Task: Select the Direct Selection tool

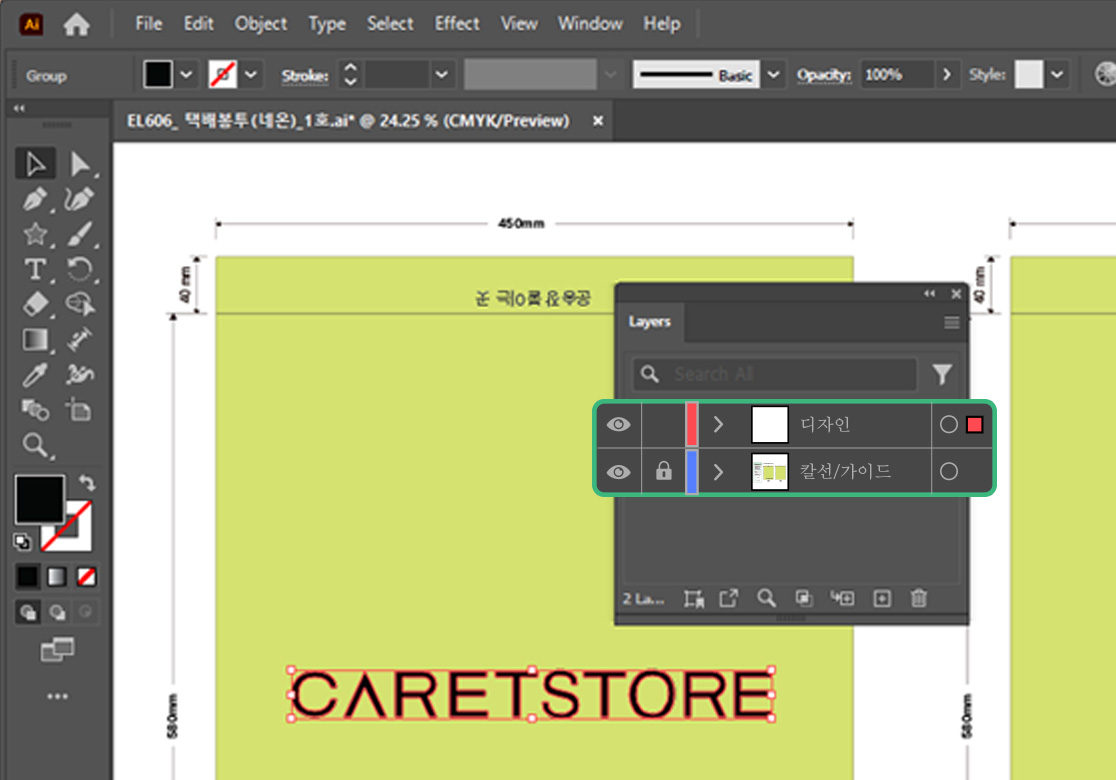Action: point(80,164)
